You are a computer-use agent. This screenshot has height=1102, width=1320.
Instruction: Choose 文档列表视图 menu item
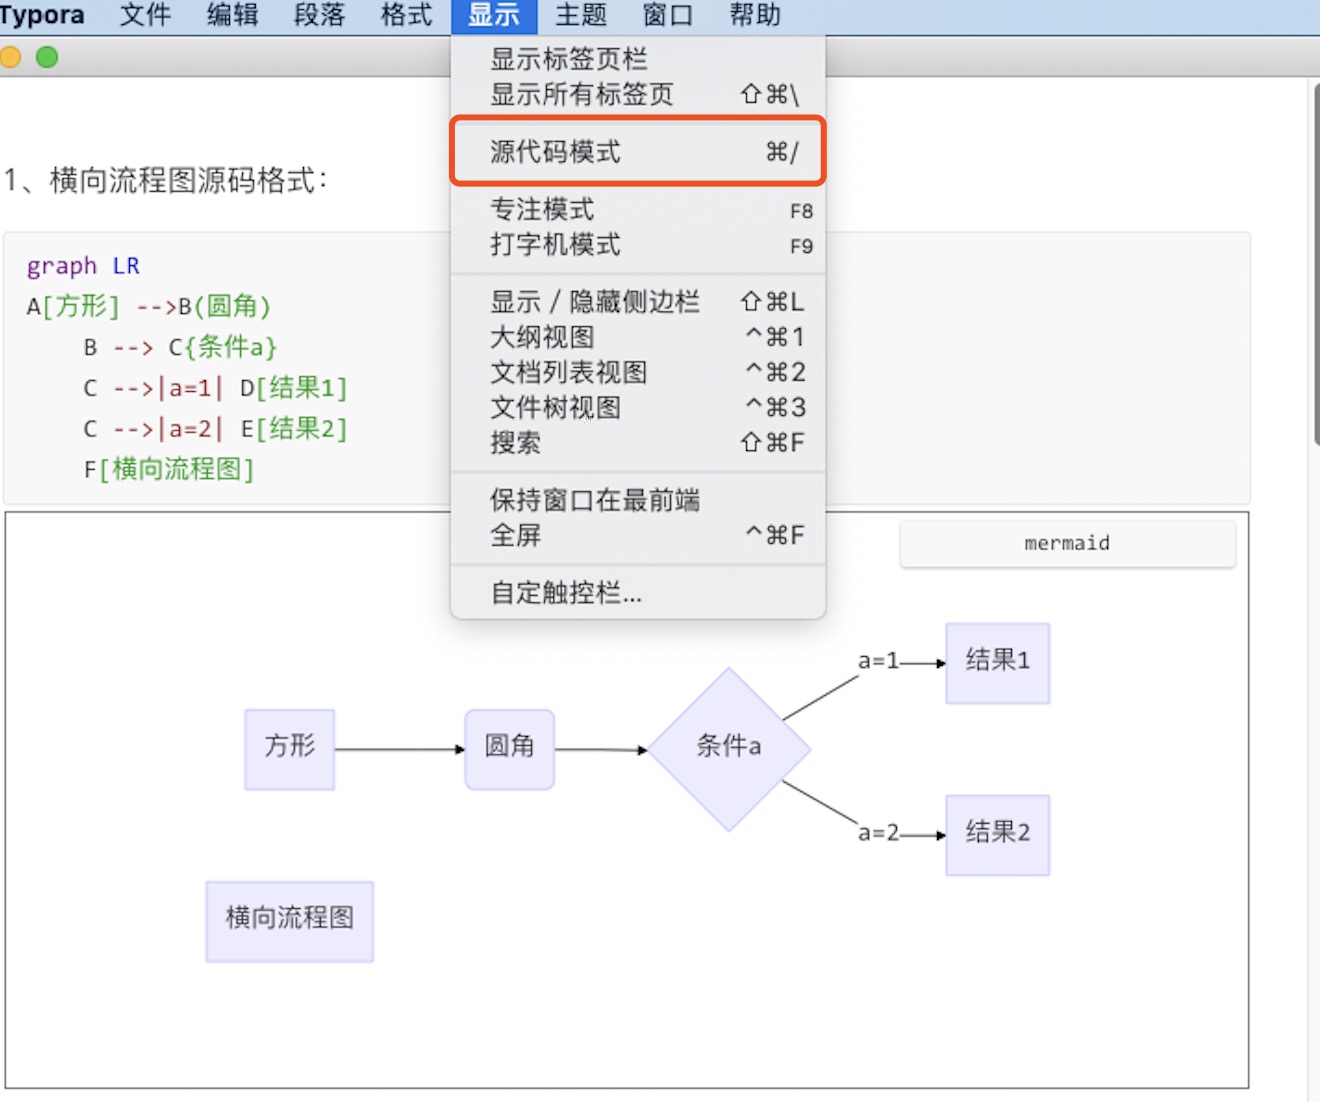coord(638,372)
